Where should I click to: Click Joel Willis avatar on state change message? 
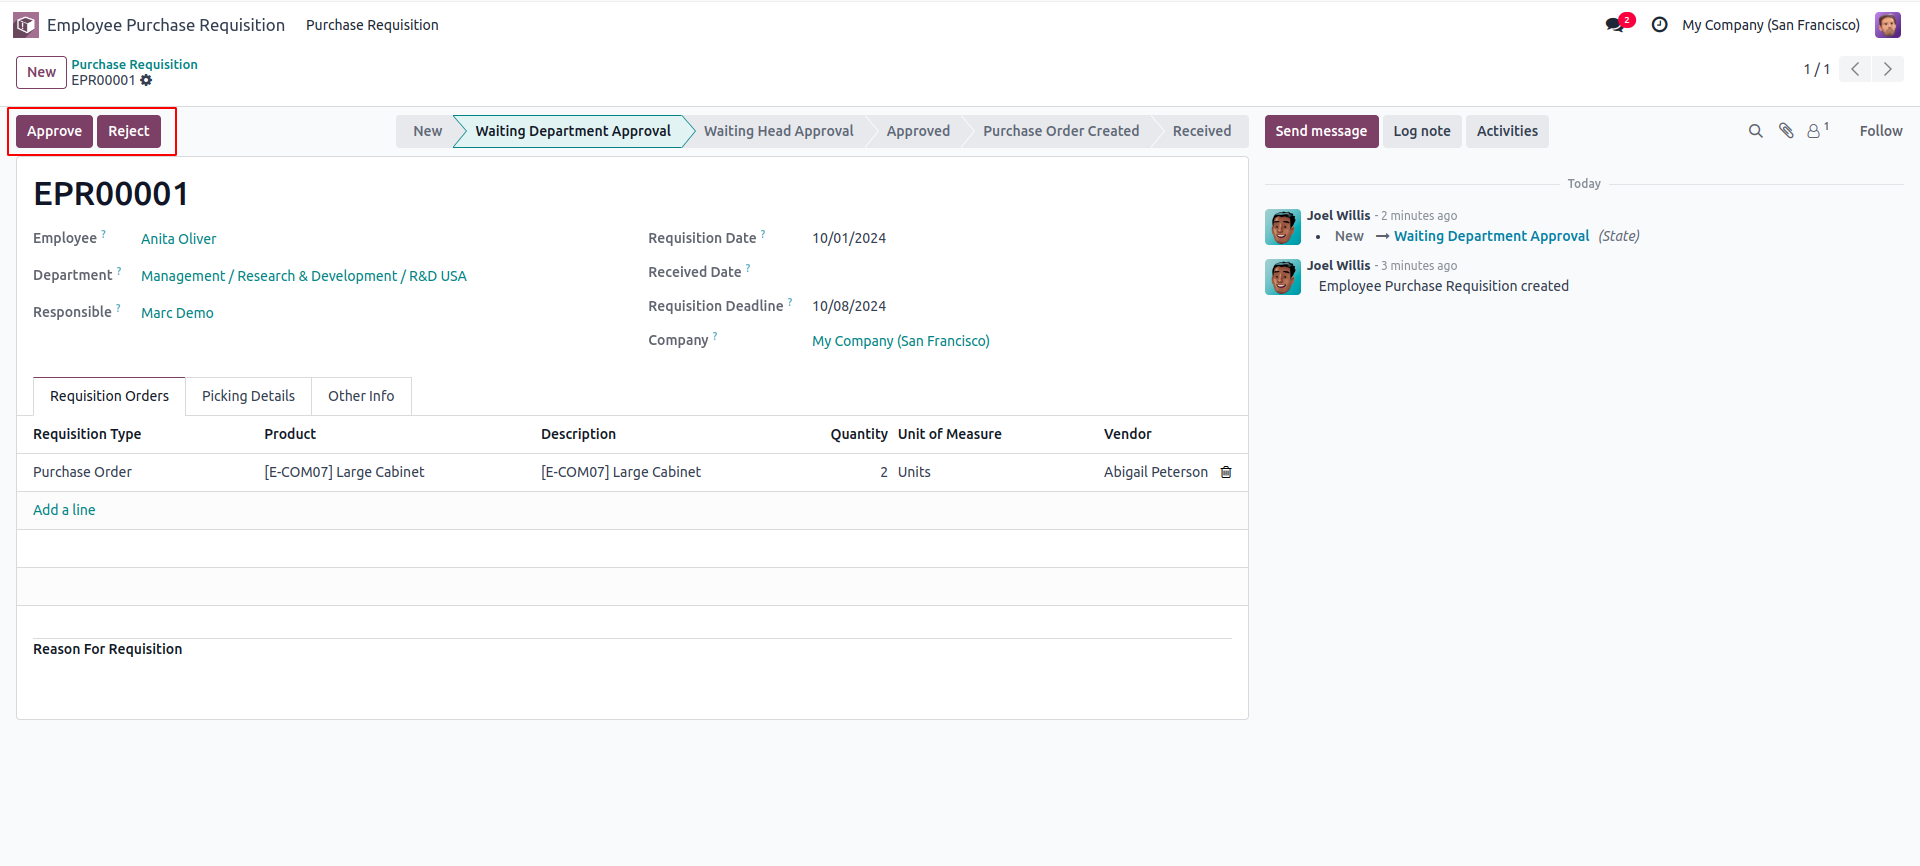coord(1283,227)
